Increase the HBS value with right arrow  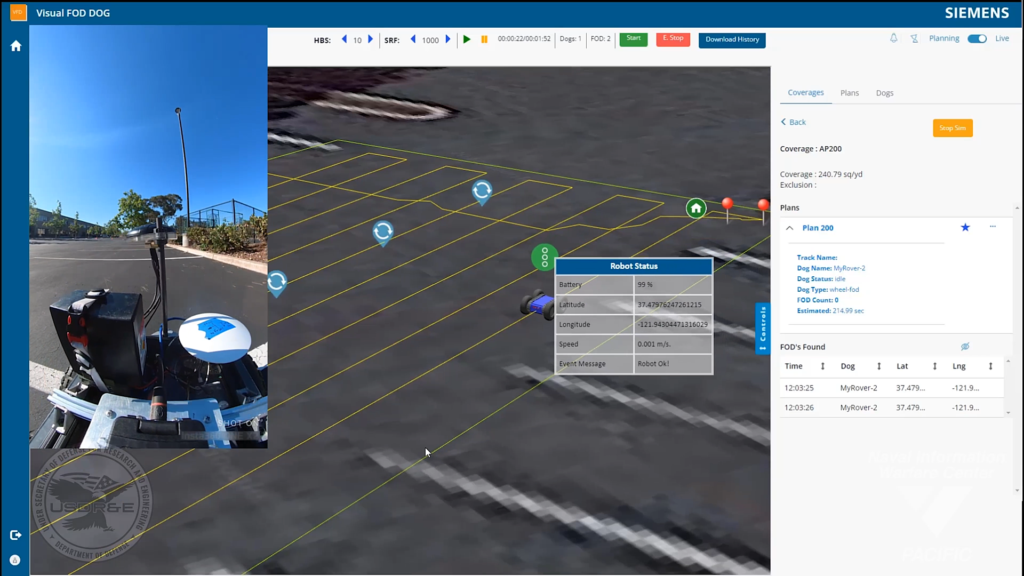tap(370, 39)
